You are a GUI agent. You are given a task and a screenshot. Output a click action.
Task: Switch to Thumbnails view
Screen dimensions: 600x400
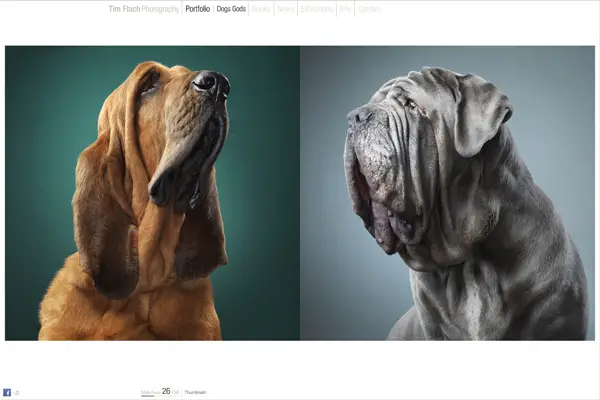[196, 392]
